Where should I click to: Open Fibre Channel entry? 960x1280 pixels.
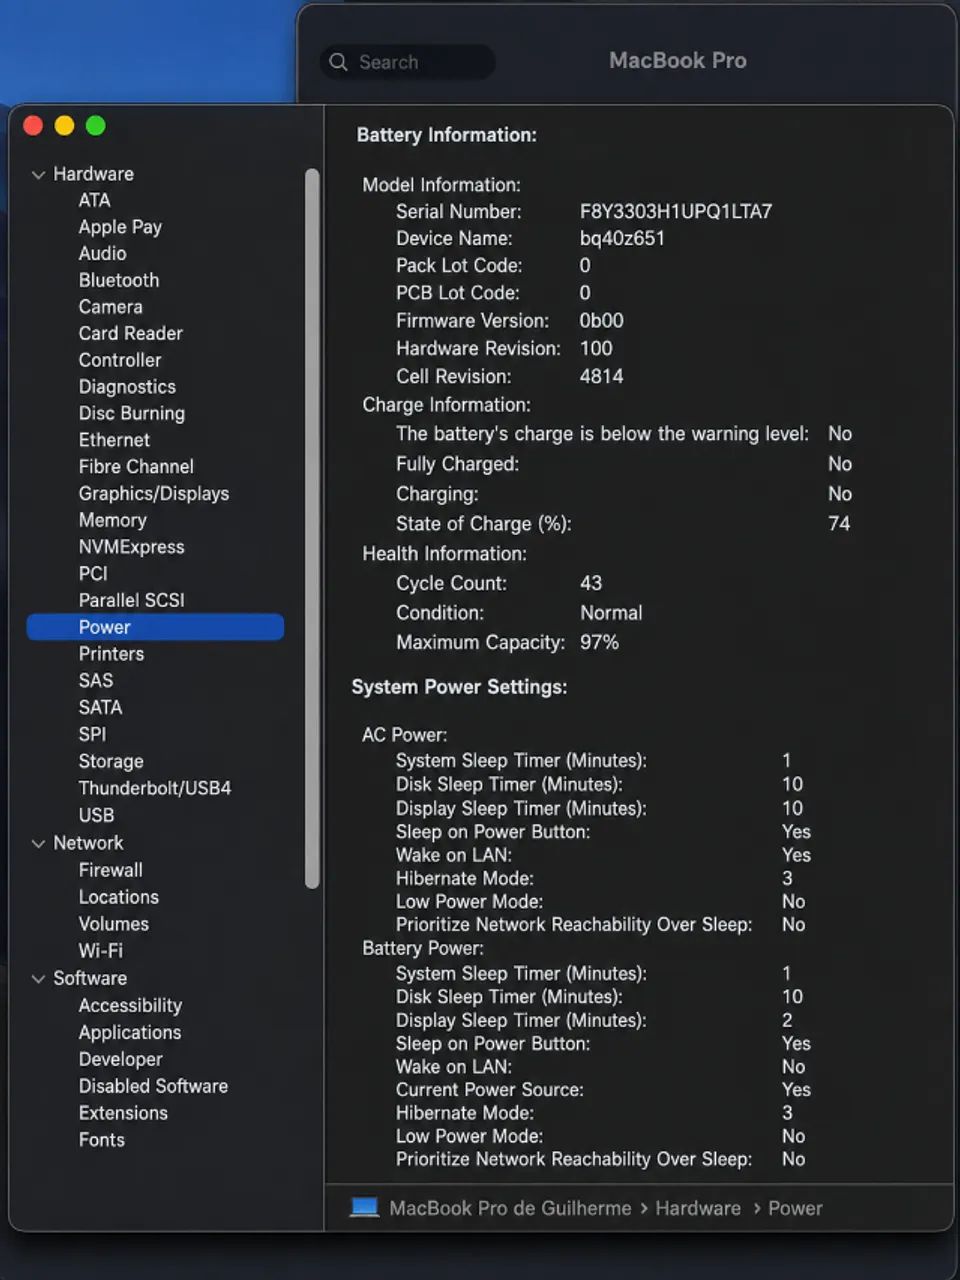coord(136,467)
